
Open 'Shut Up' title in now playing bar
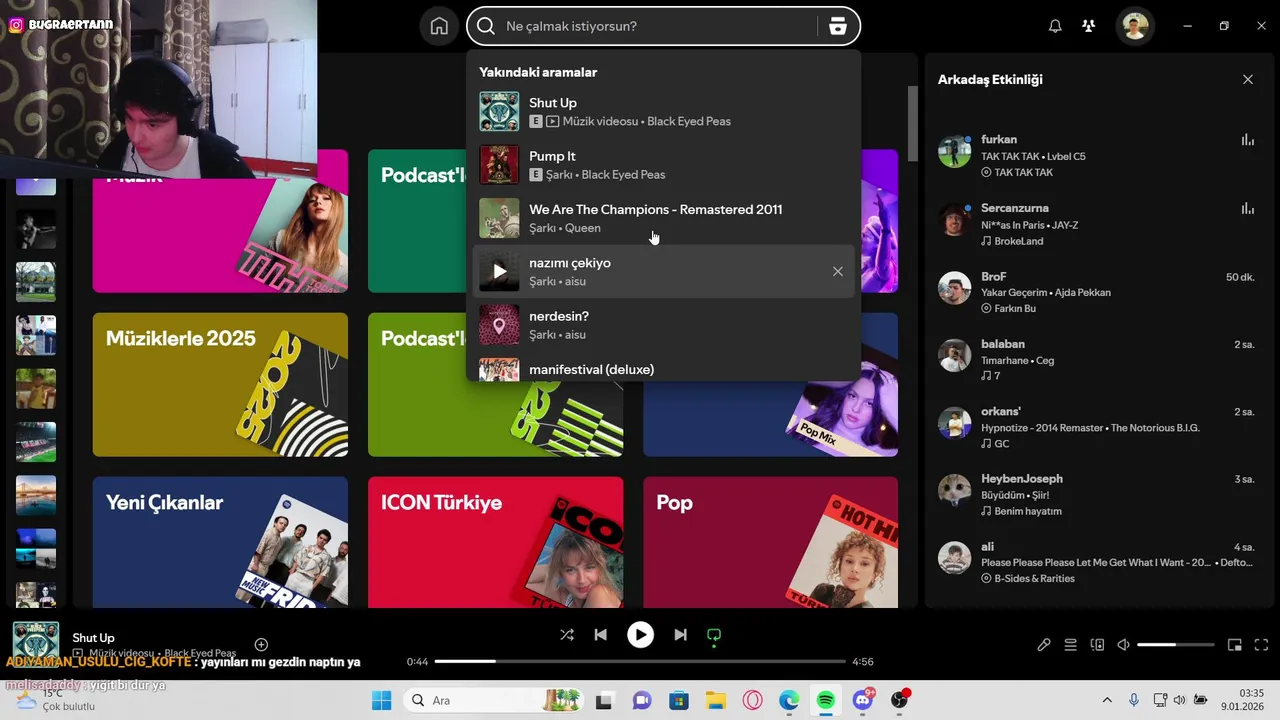tap(93, 638)
